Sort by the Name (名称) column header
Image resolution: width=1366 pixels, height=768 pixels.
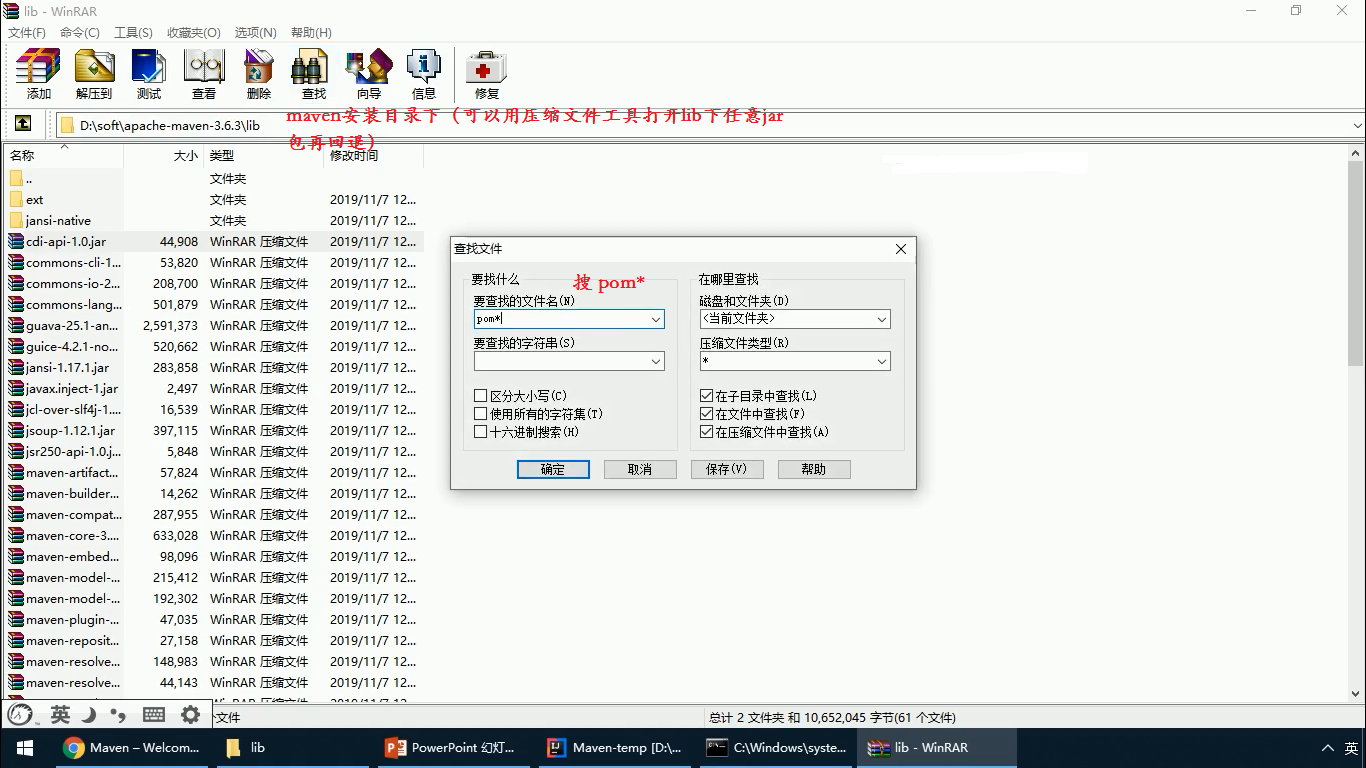pyautogui.click(x=64, y=155)
